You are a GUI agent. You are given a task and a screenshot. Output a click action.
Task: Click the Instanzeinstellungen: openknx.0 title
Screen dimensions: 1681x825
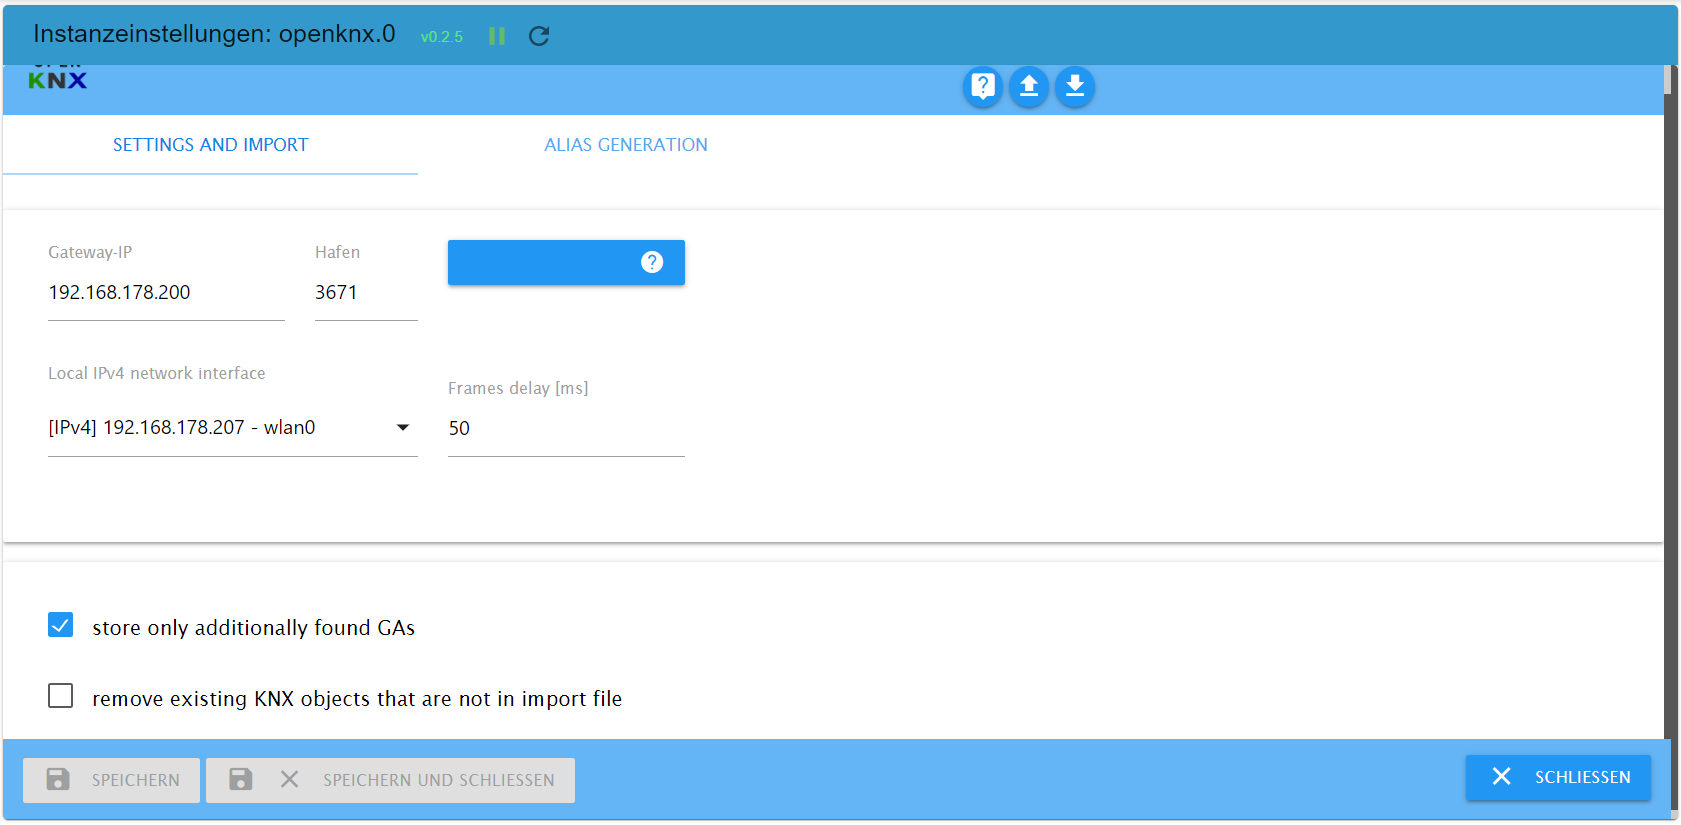click(214, 34)
